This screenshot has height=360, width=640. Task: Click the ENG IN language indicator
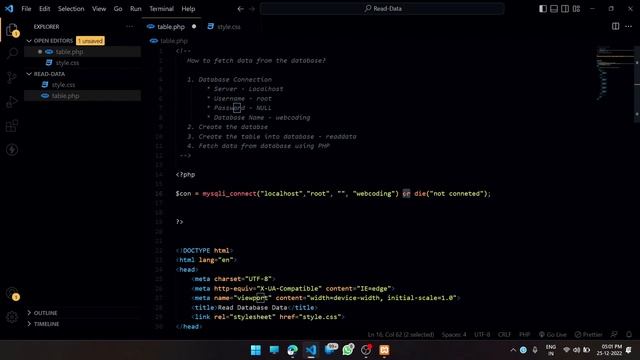(x=551, y=350)
